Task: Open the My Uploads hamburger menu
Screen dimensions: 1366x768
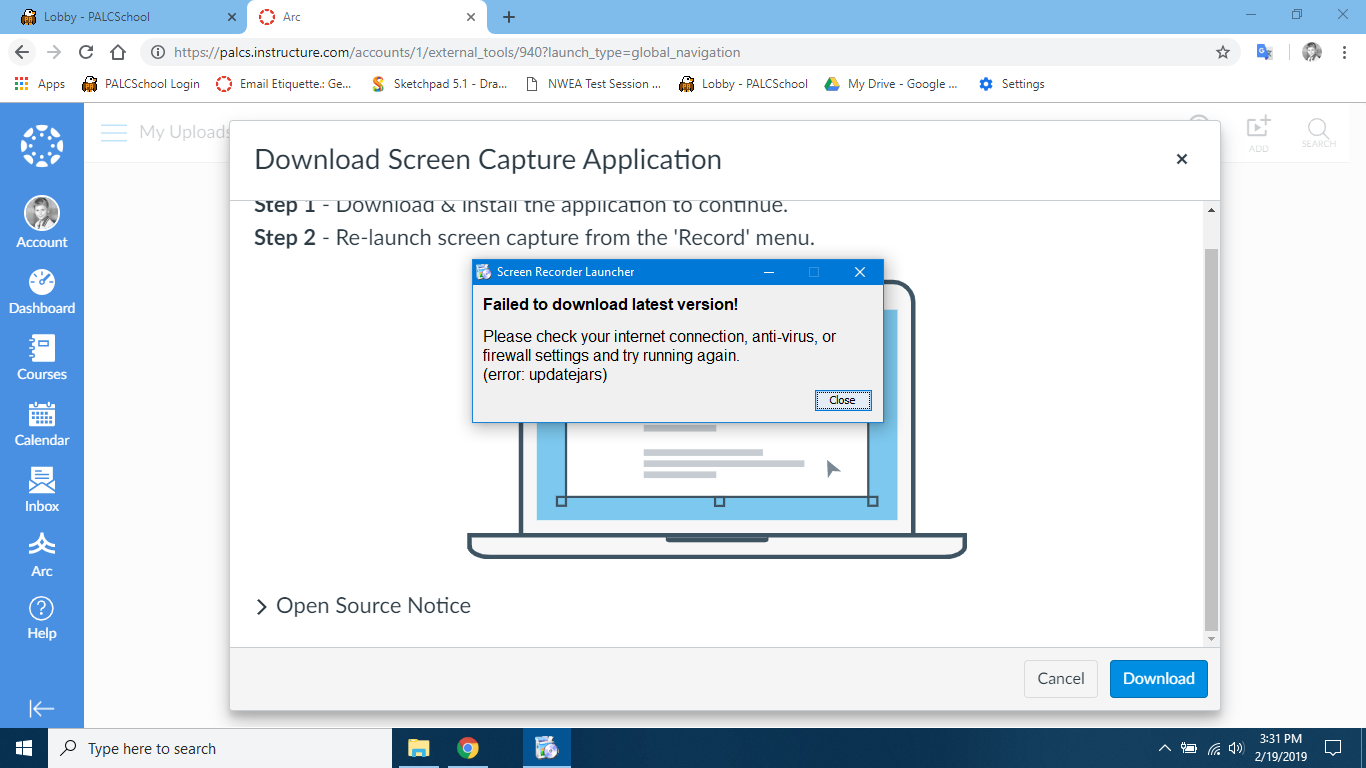Action: click(x=114, y=132)
